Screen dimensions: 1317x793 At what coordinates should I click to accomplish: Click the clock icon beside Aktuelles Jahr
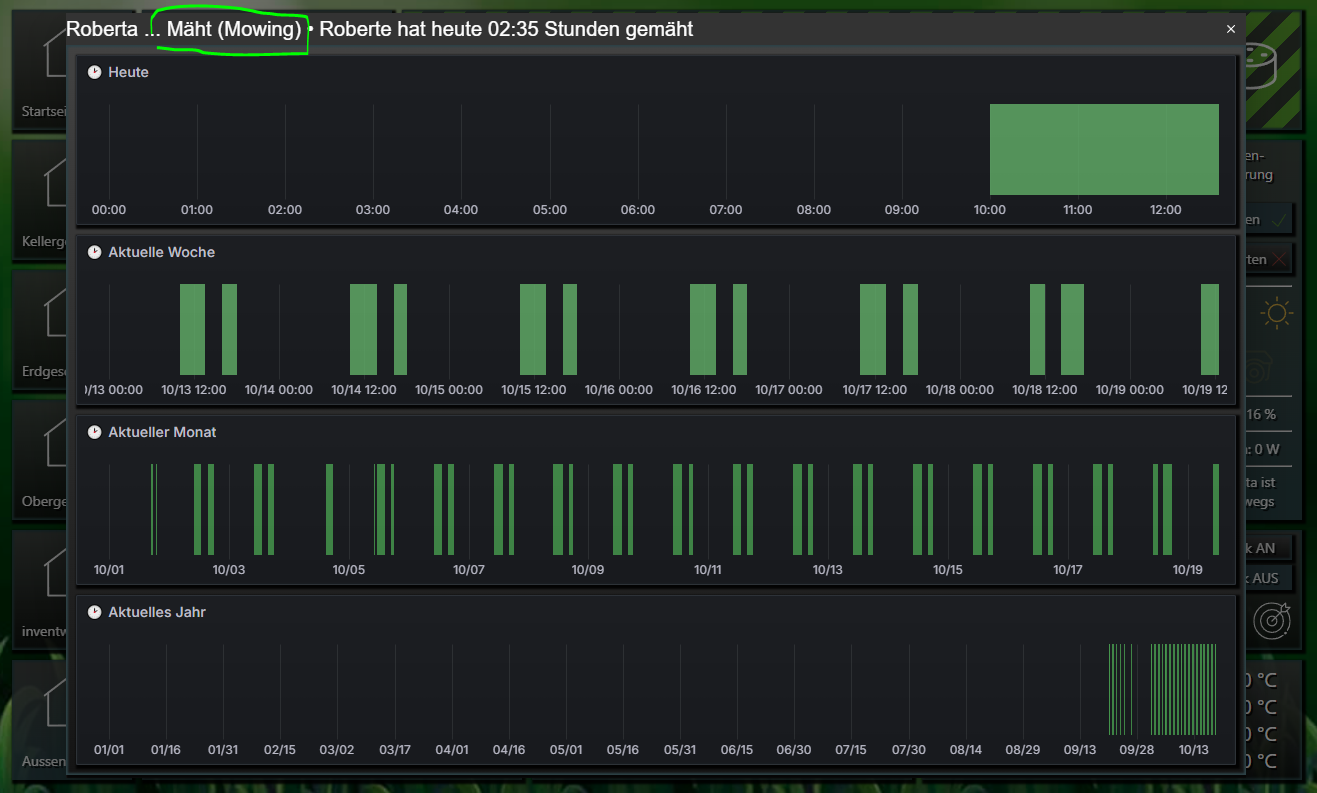(95, 611)
